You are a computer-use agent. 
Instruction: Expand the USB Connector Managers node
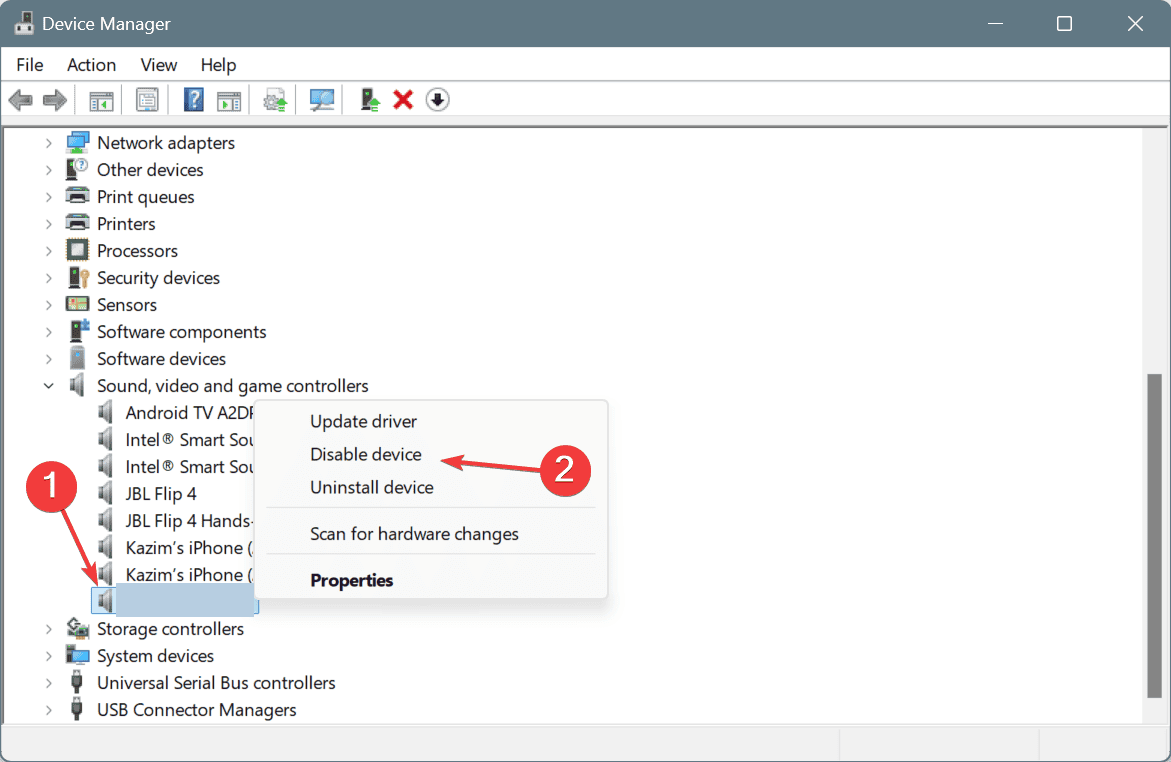(x=49, y=710)
